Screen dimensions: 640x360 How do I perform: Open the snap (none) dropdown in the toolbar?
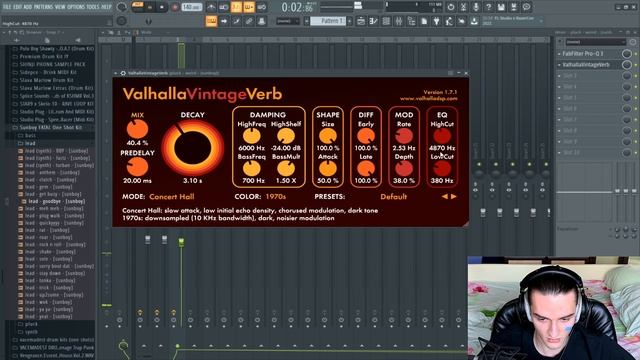point(287,21)
